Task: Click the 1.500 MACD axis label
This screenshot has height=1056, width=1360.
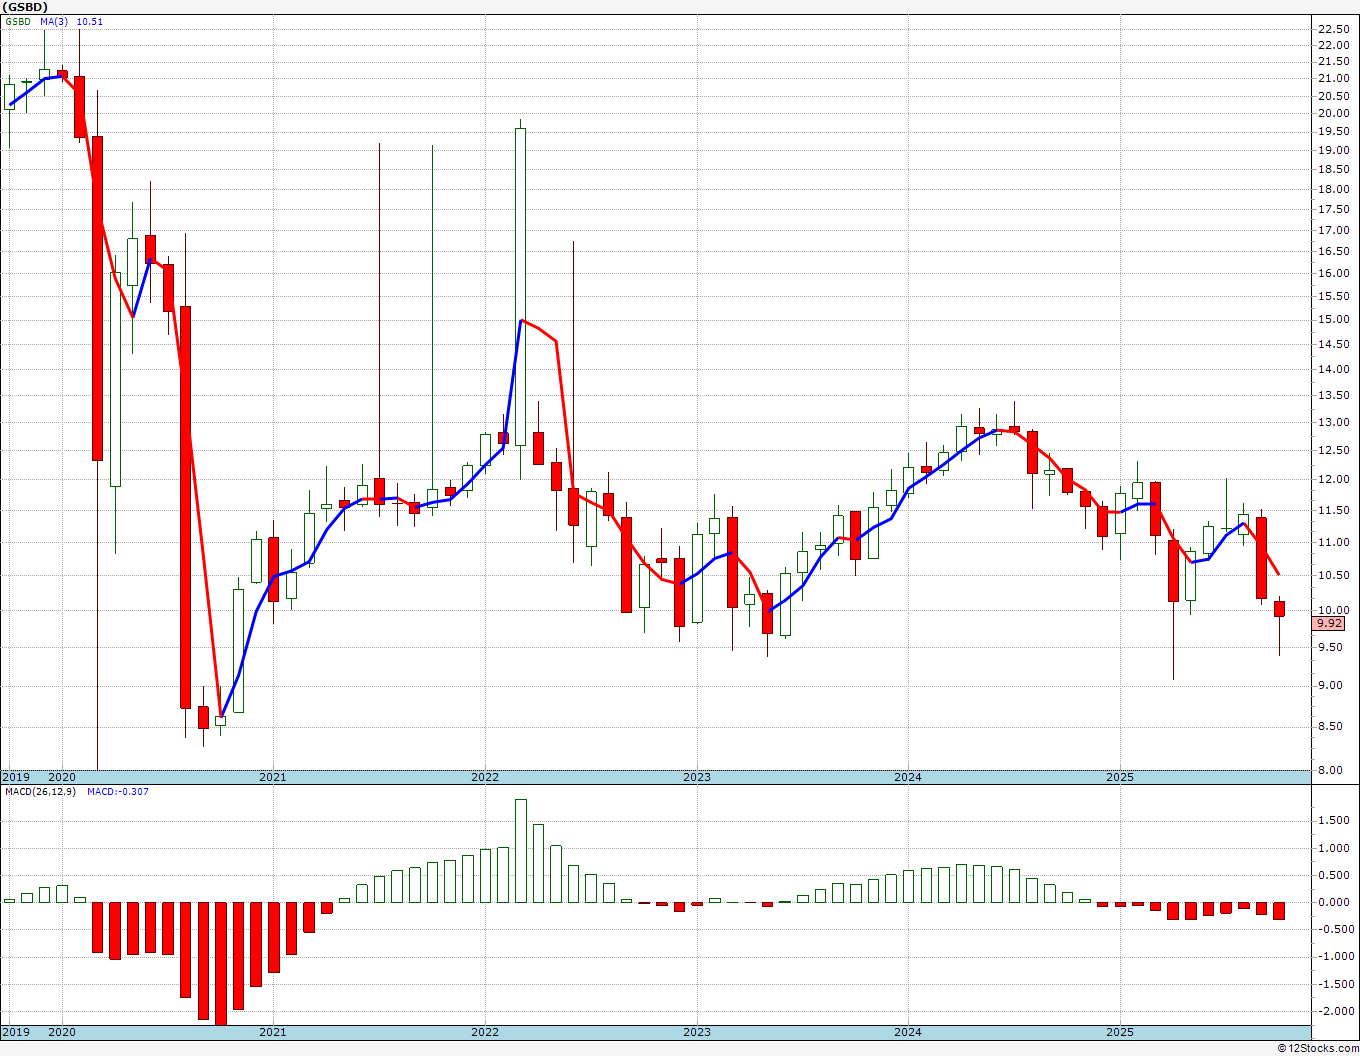Action: point(1335,820)
